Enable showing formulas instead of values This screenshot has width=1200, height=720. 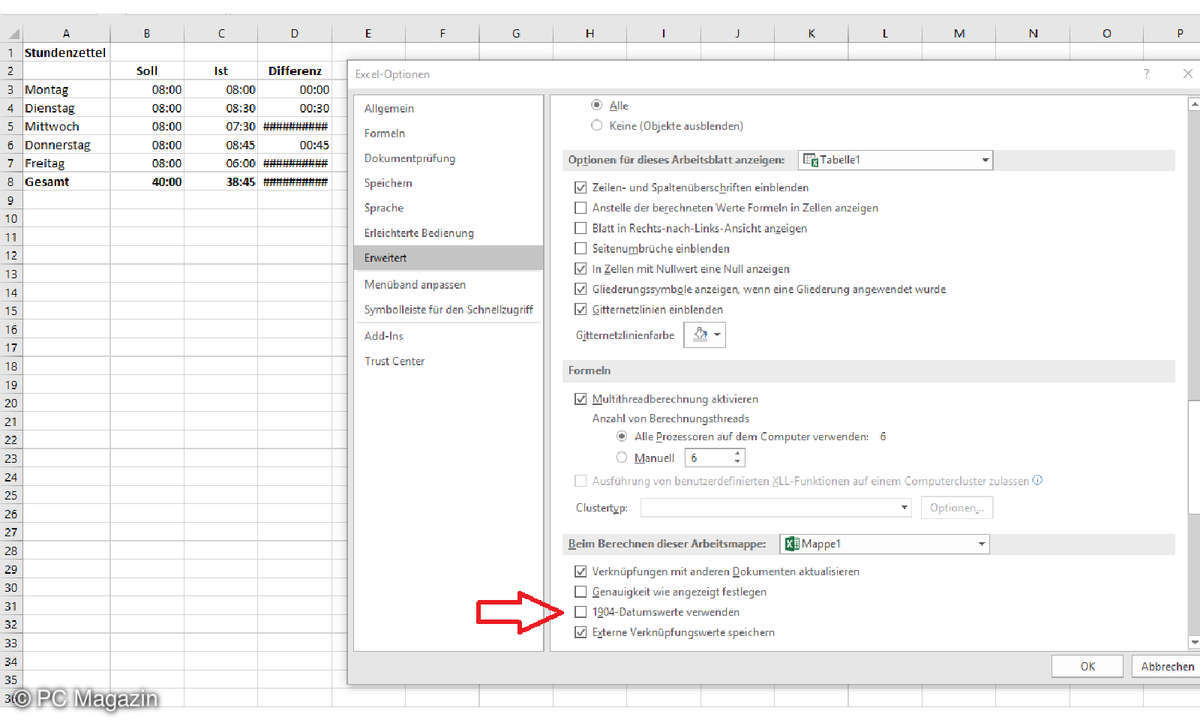click(x=581, y=208)
